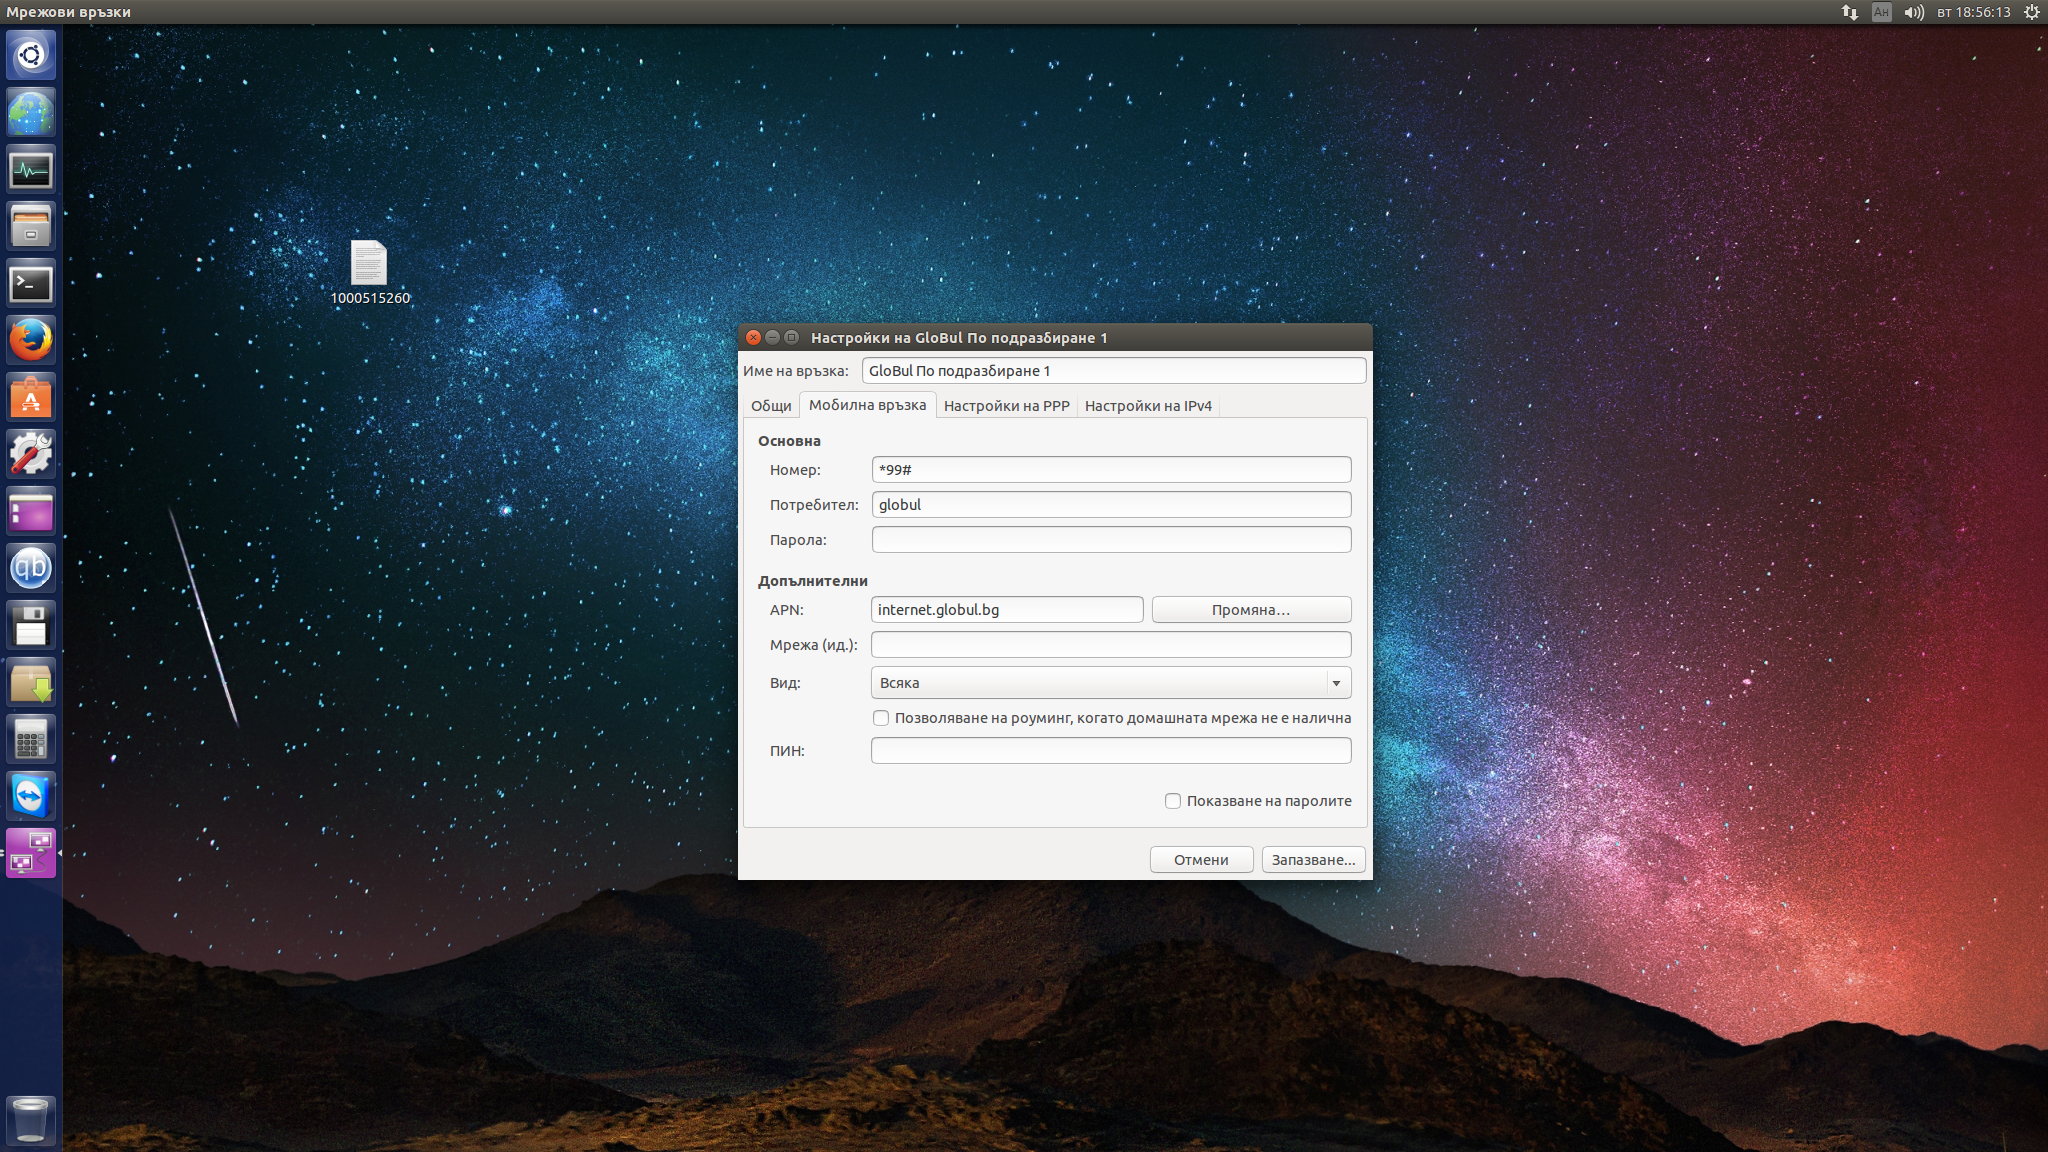Click the Парола password input field
Image resolution: width=2048 pixels, height=1152 pixels.
click(x=1111, y=540)
